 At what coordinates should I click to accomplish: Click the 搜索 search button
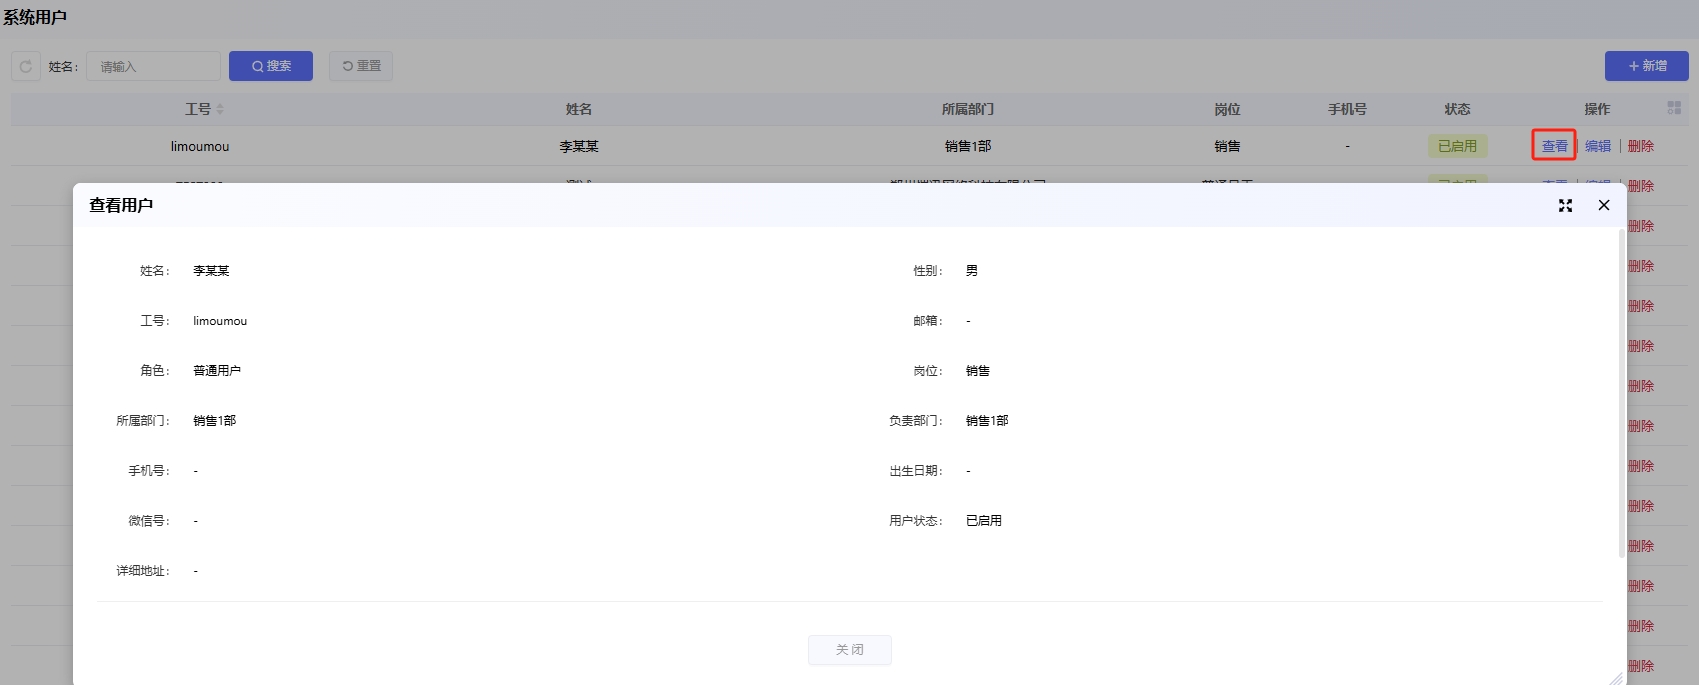click(271, 66)
